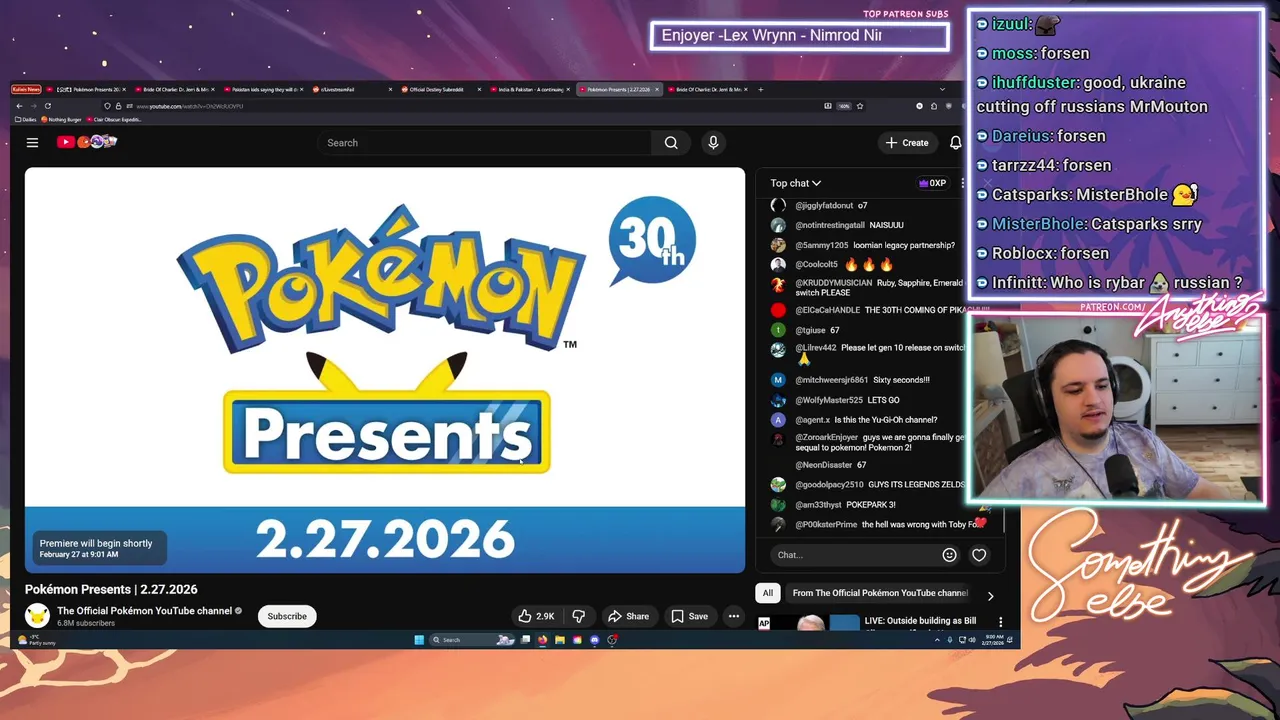The height and width of the screenshot is (720, 1280).
Task: Dislike the Pokémon Presents video
Action: point(578,616)
